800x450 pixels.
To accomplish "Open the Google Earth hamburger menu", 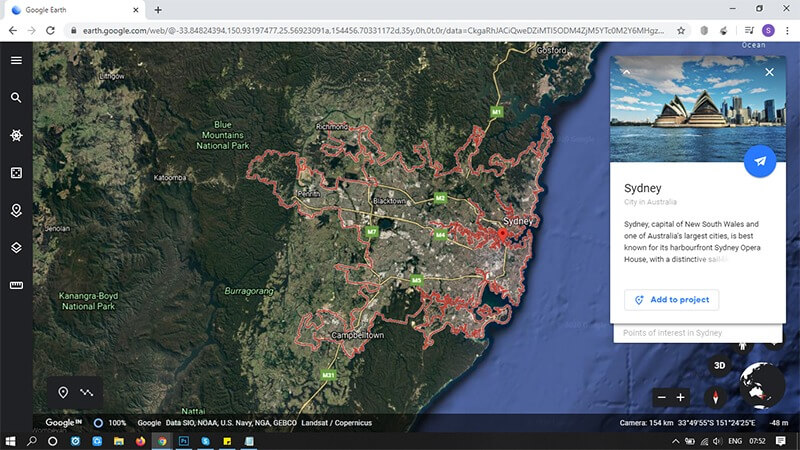I will click(16, 60).
